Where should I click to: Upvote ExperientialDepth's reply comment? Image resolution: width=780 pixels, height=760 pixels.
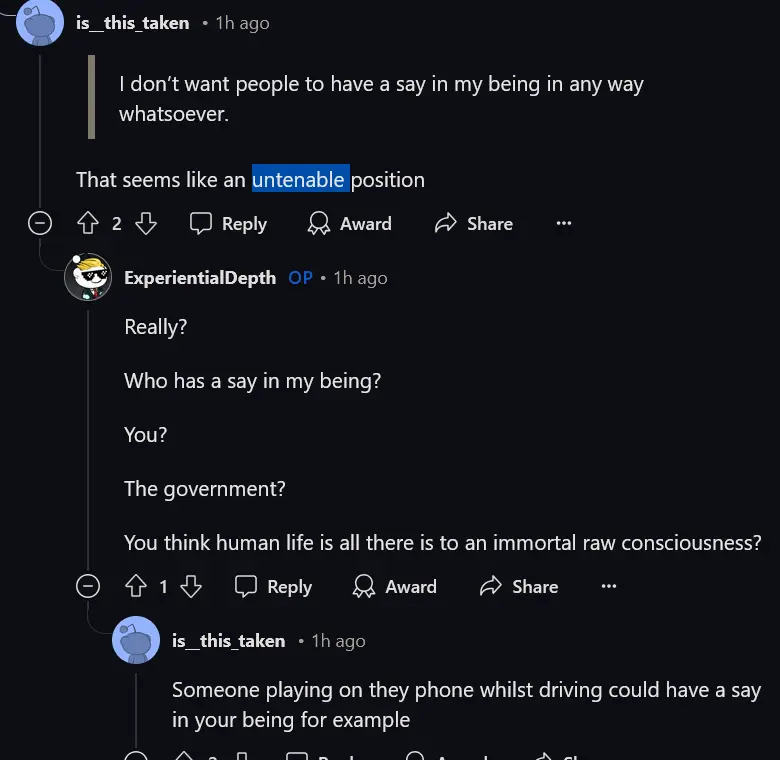(135, 587)
